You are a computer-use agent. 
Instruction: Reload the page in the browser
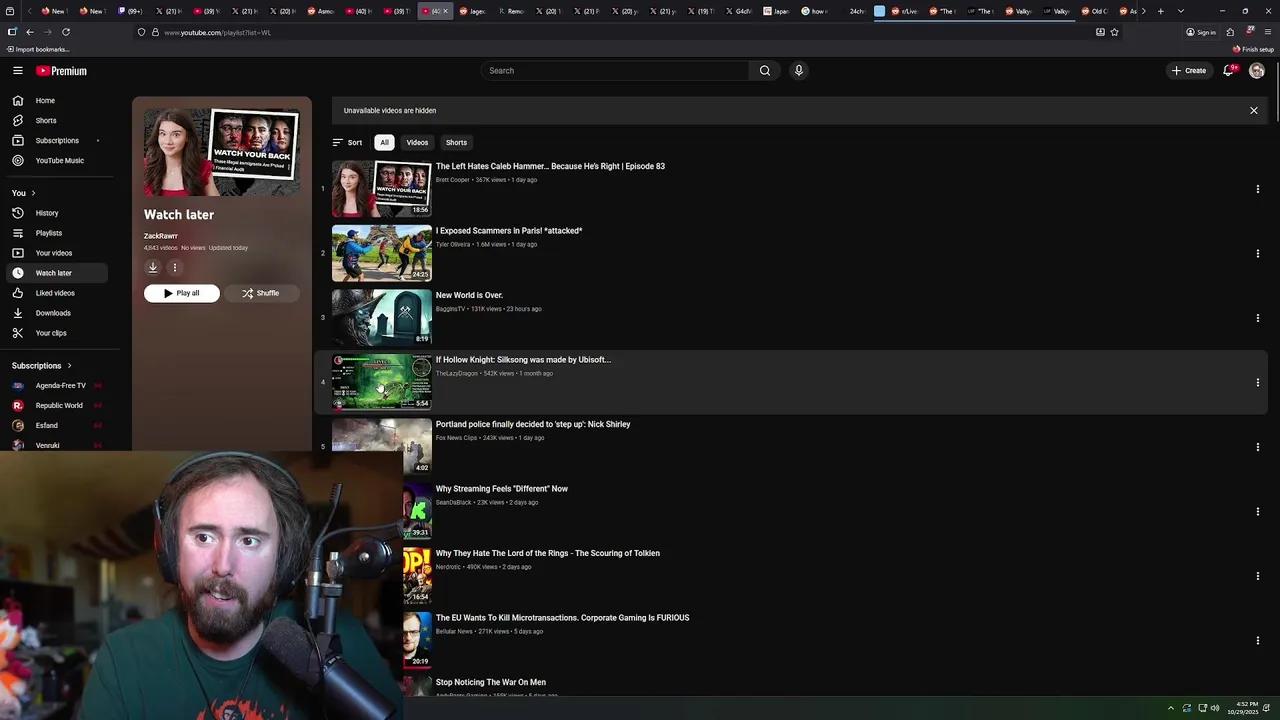(66, 32)
